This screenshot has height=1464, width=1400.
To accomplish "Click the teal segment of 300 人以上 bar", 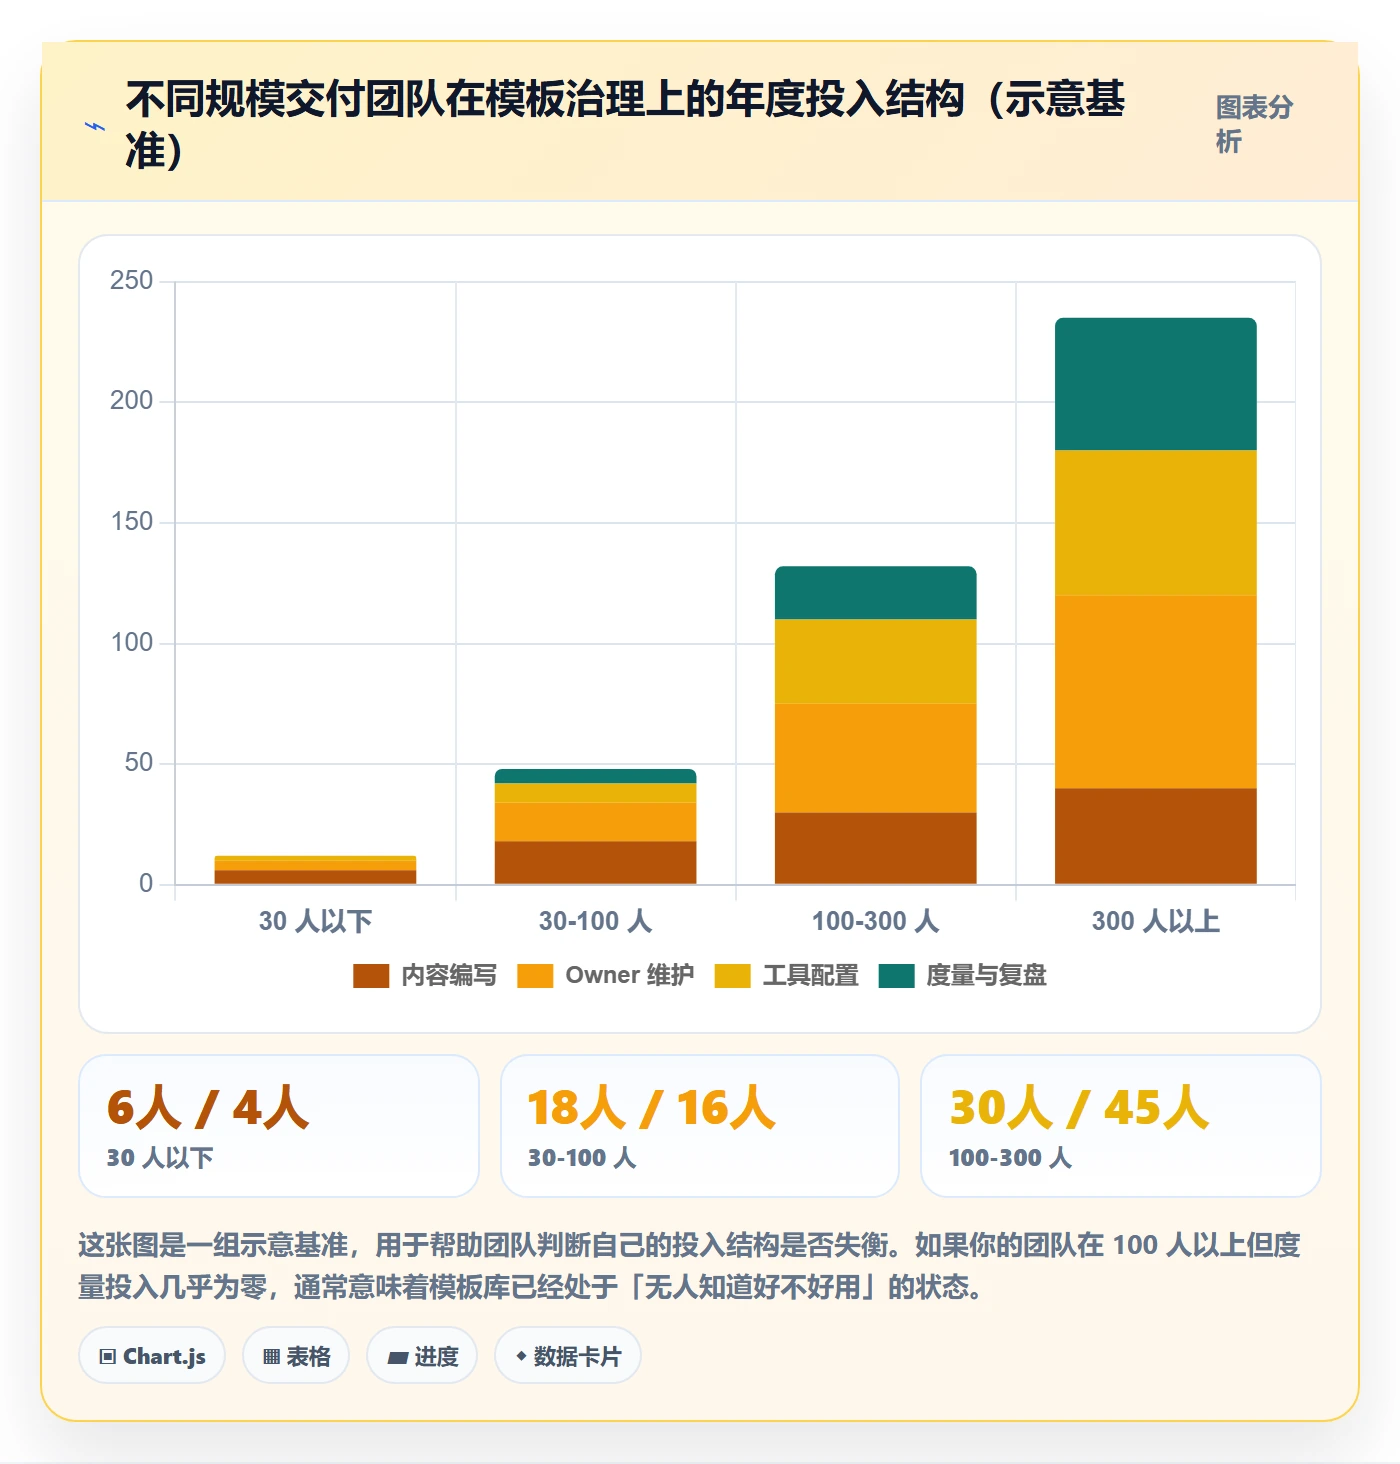I will (1156, 384).
